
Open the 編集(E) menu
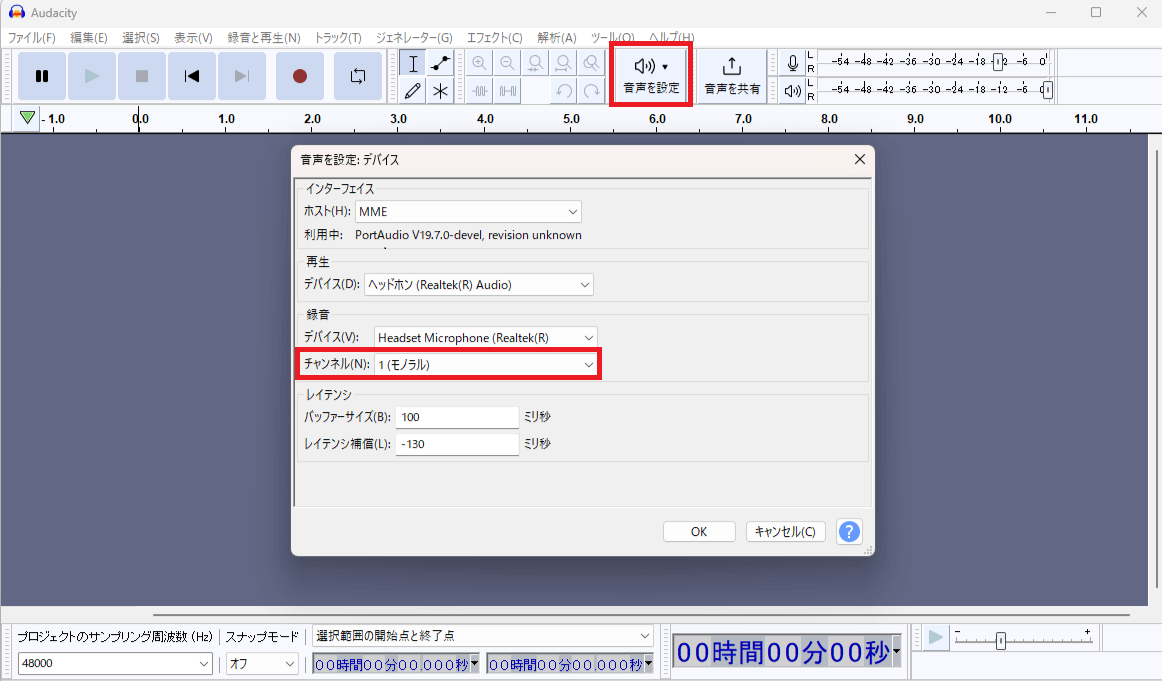89,38
